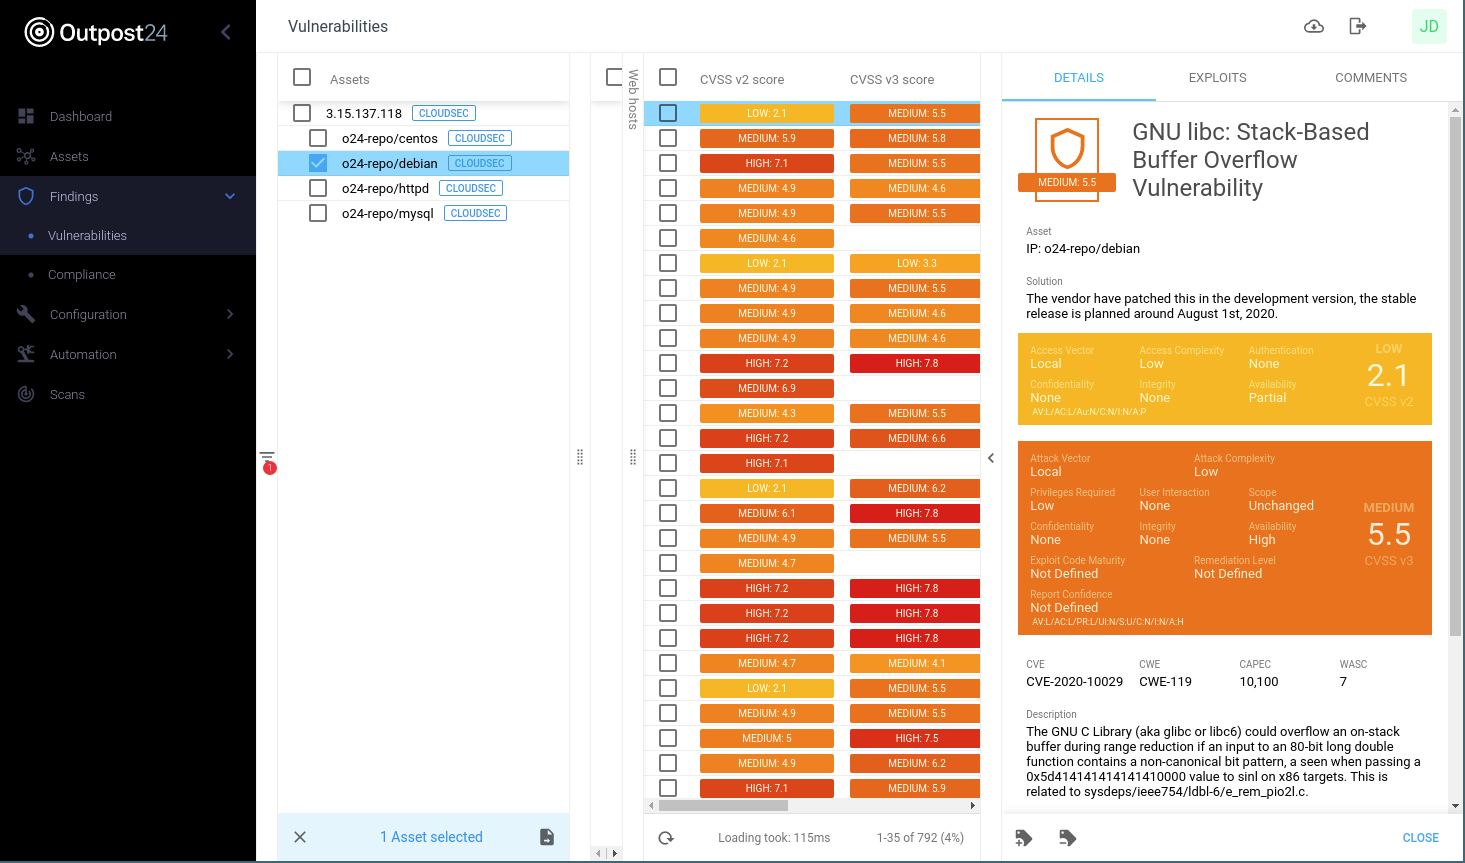
Task: Click the web hosts panel resize handle
Action: [x=633, y=457]
